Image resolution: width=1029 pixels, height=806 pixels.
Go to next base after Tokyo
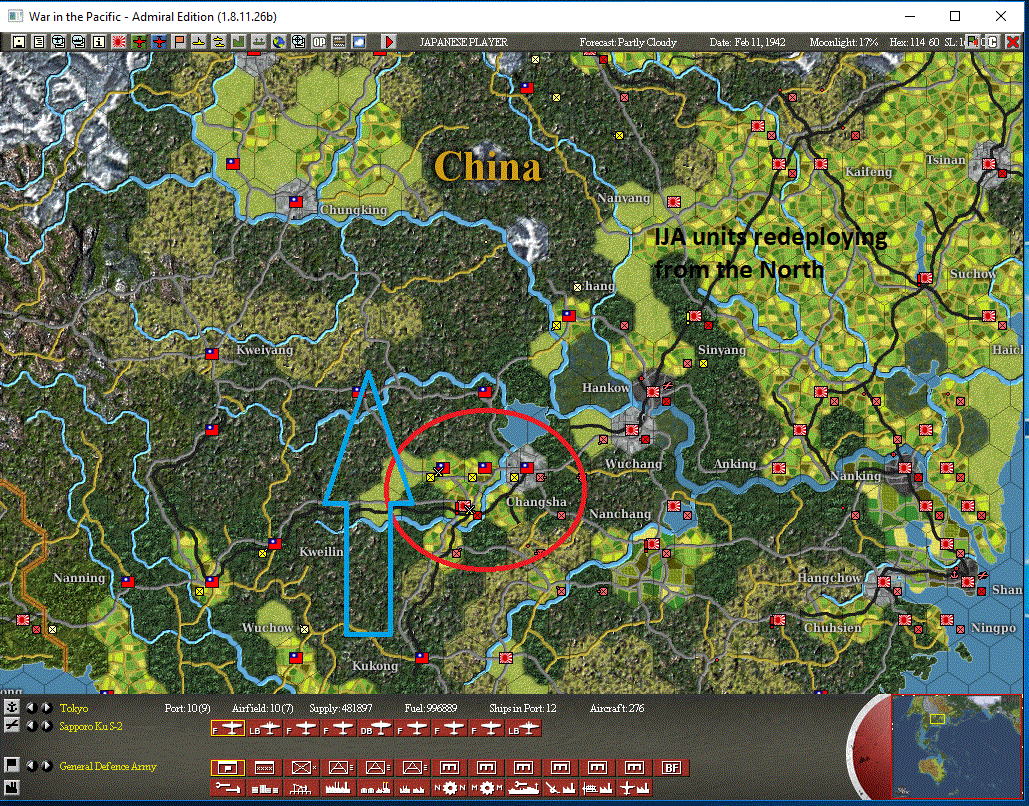47,708
